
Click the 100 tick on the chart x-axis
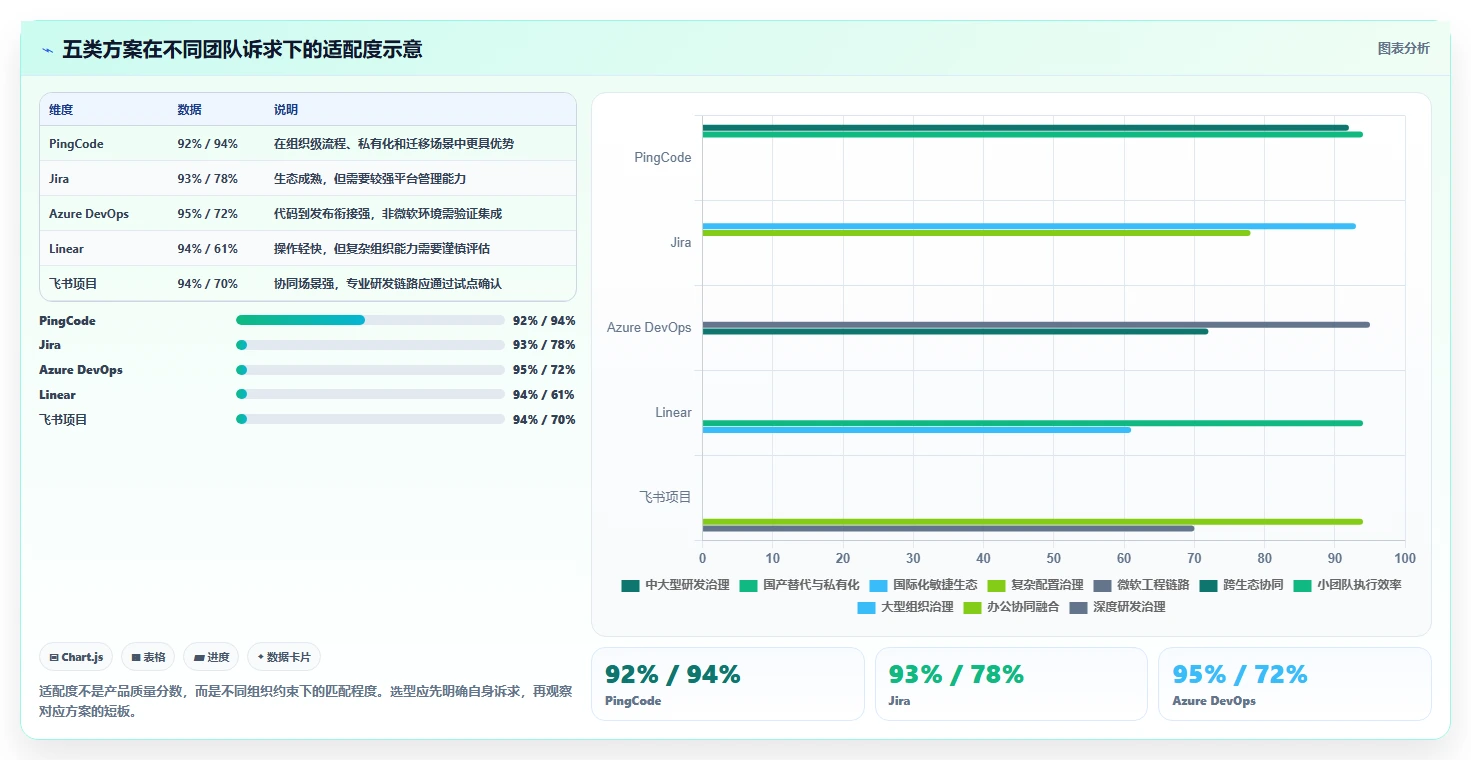(1405, 558)
